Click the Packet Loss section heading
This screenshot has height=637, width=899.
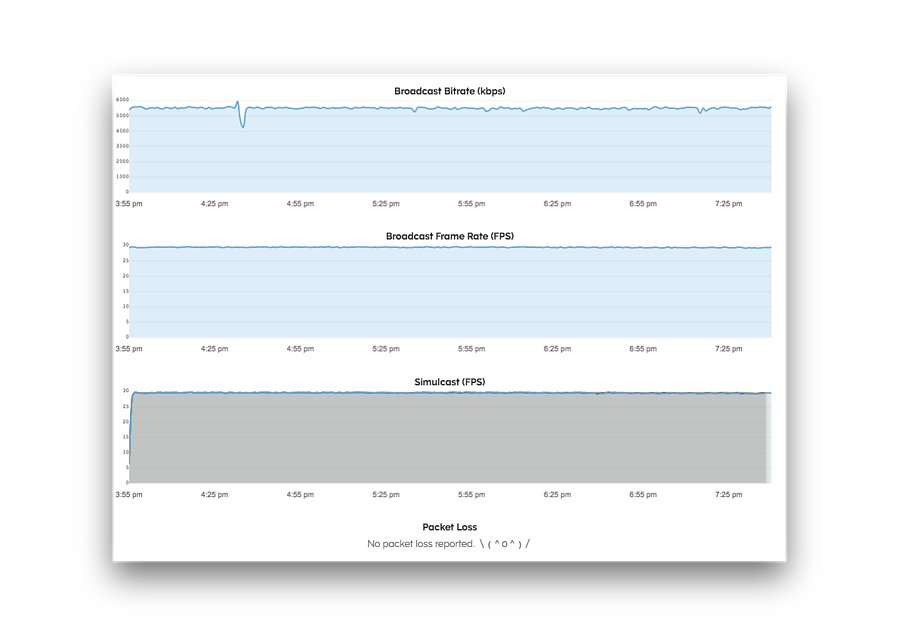pyautogui.click(x=449, y=527)
